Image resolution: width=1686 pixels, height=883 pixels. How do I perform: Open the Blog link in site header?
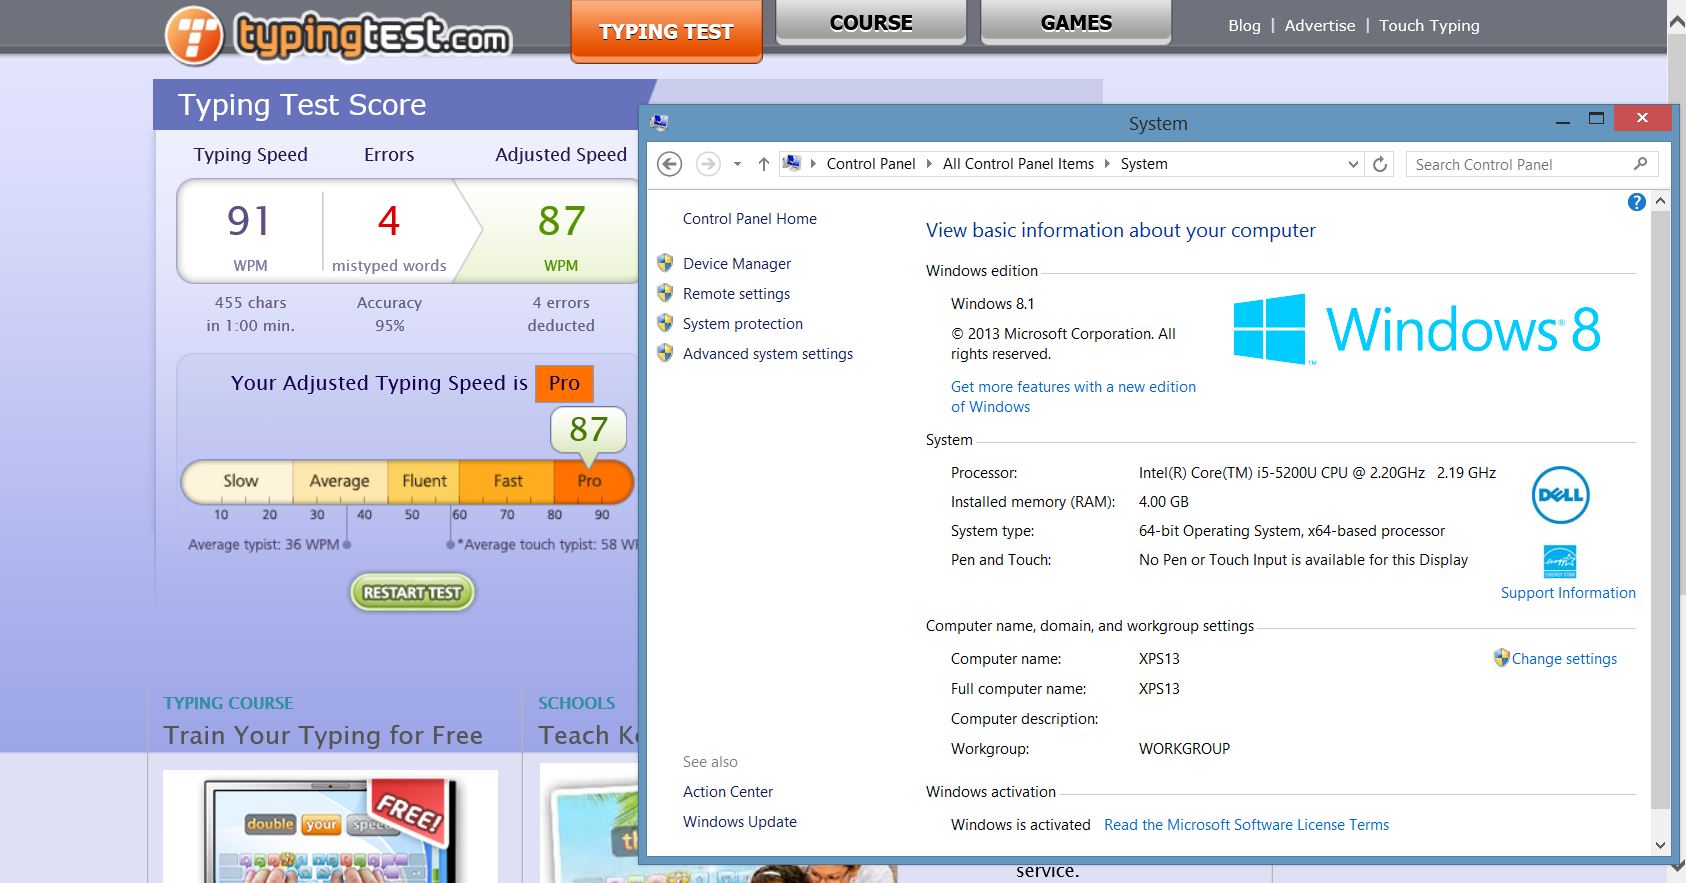coord(1244,26)
